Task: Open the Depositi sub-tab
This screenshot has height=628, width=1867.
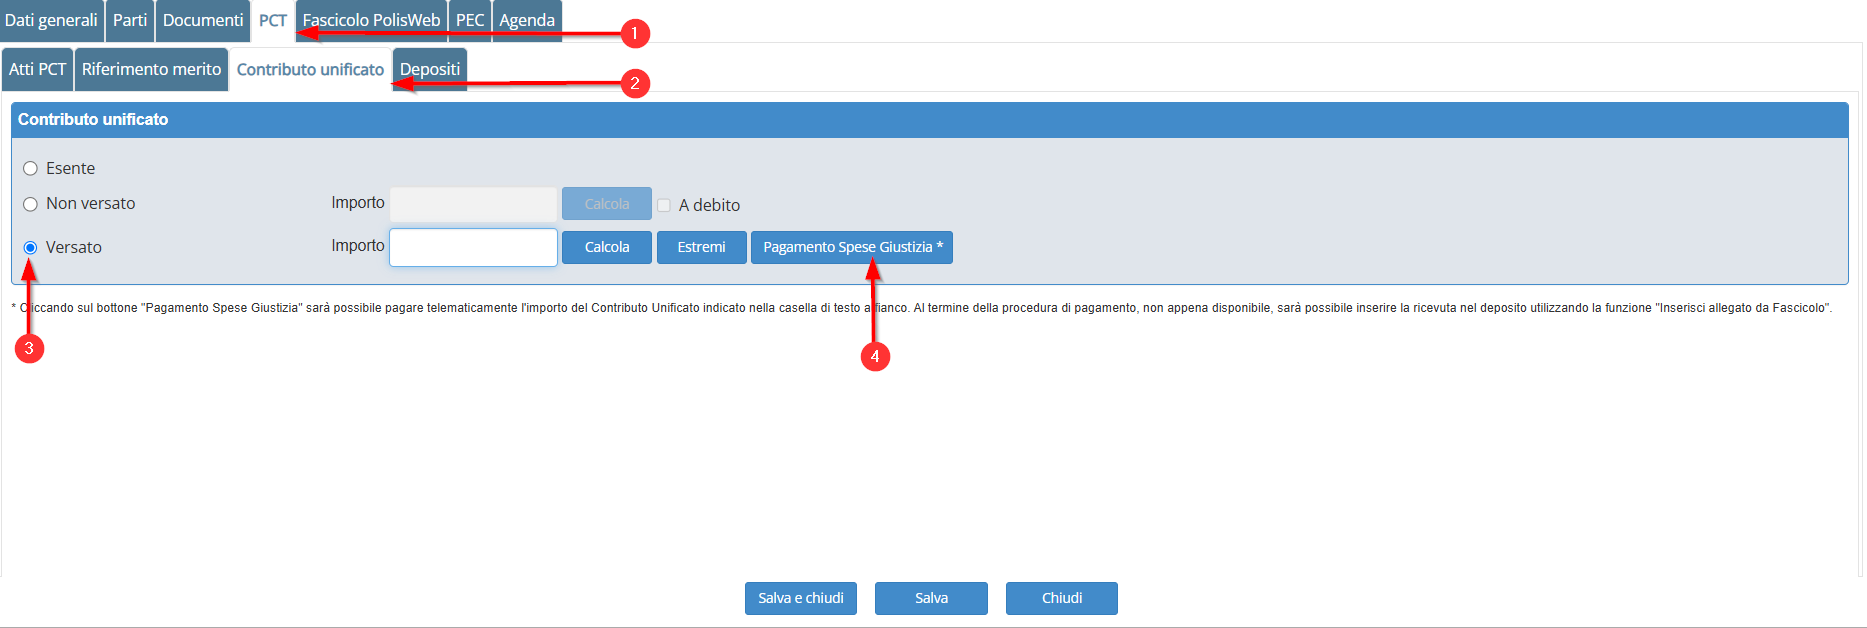Action: click(430, 69)
